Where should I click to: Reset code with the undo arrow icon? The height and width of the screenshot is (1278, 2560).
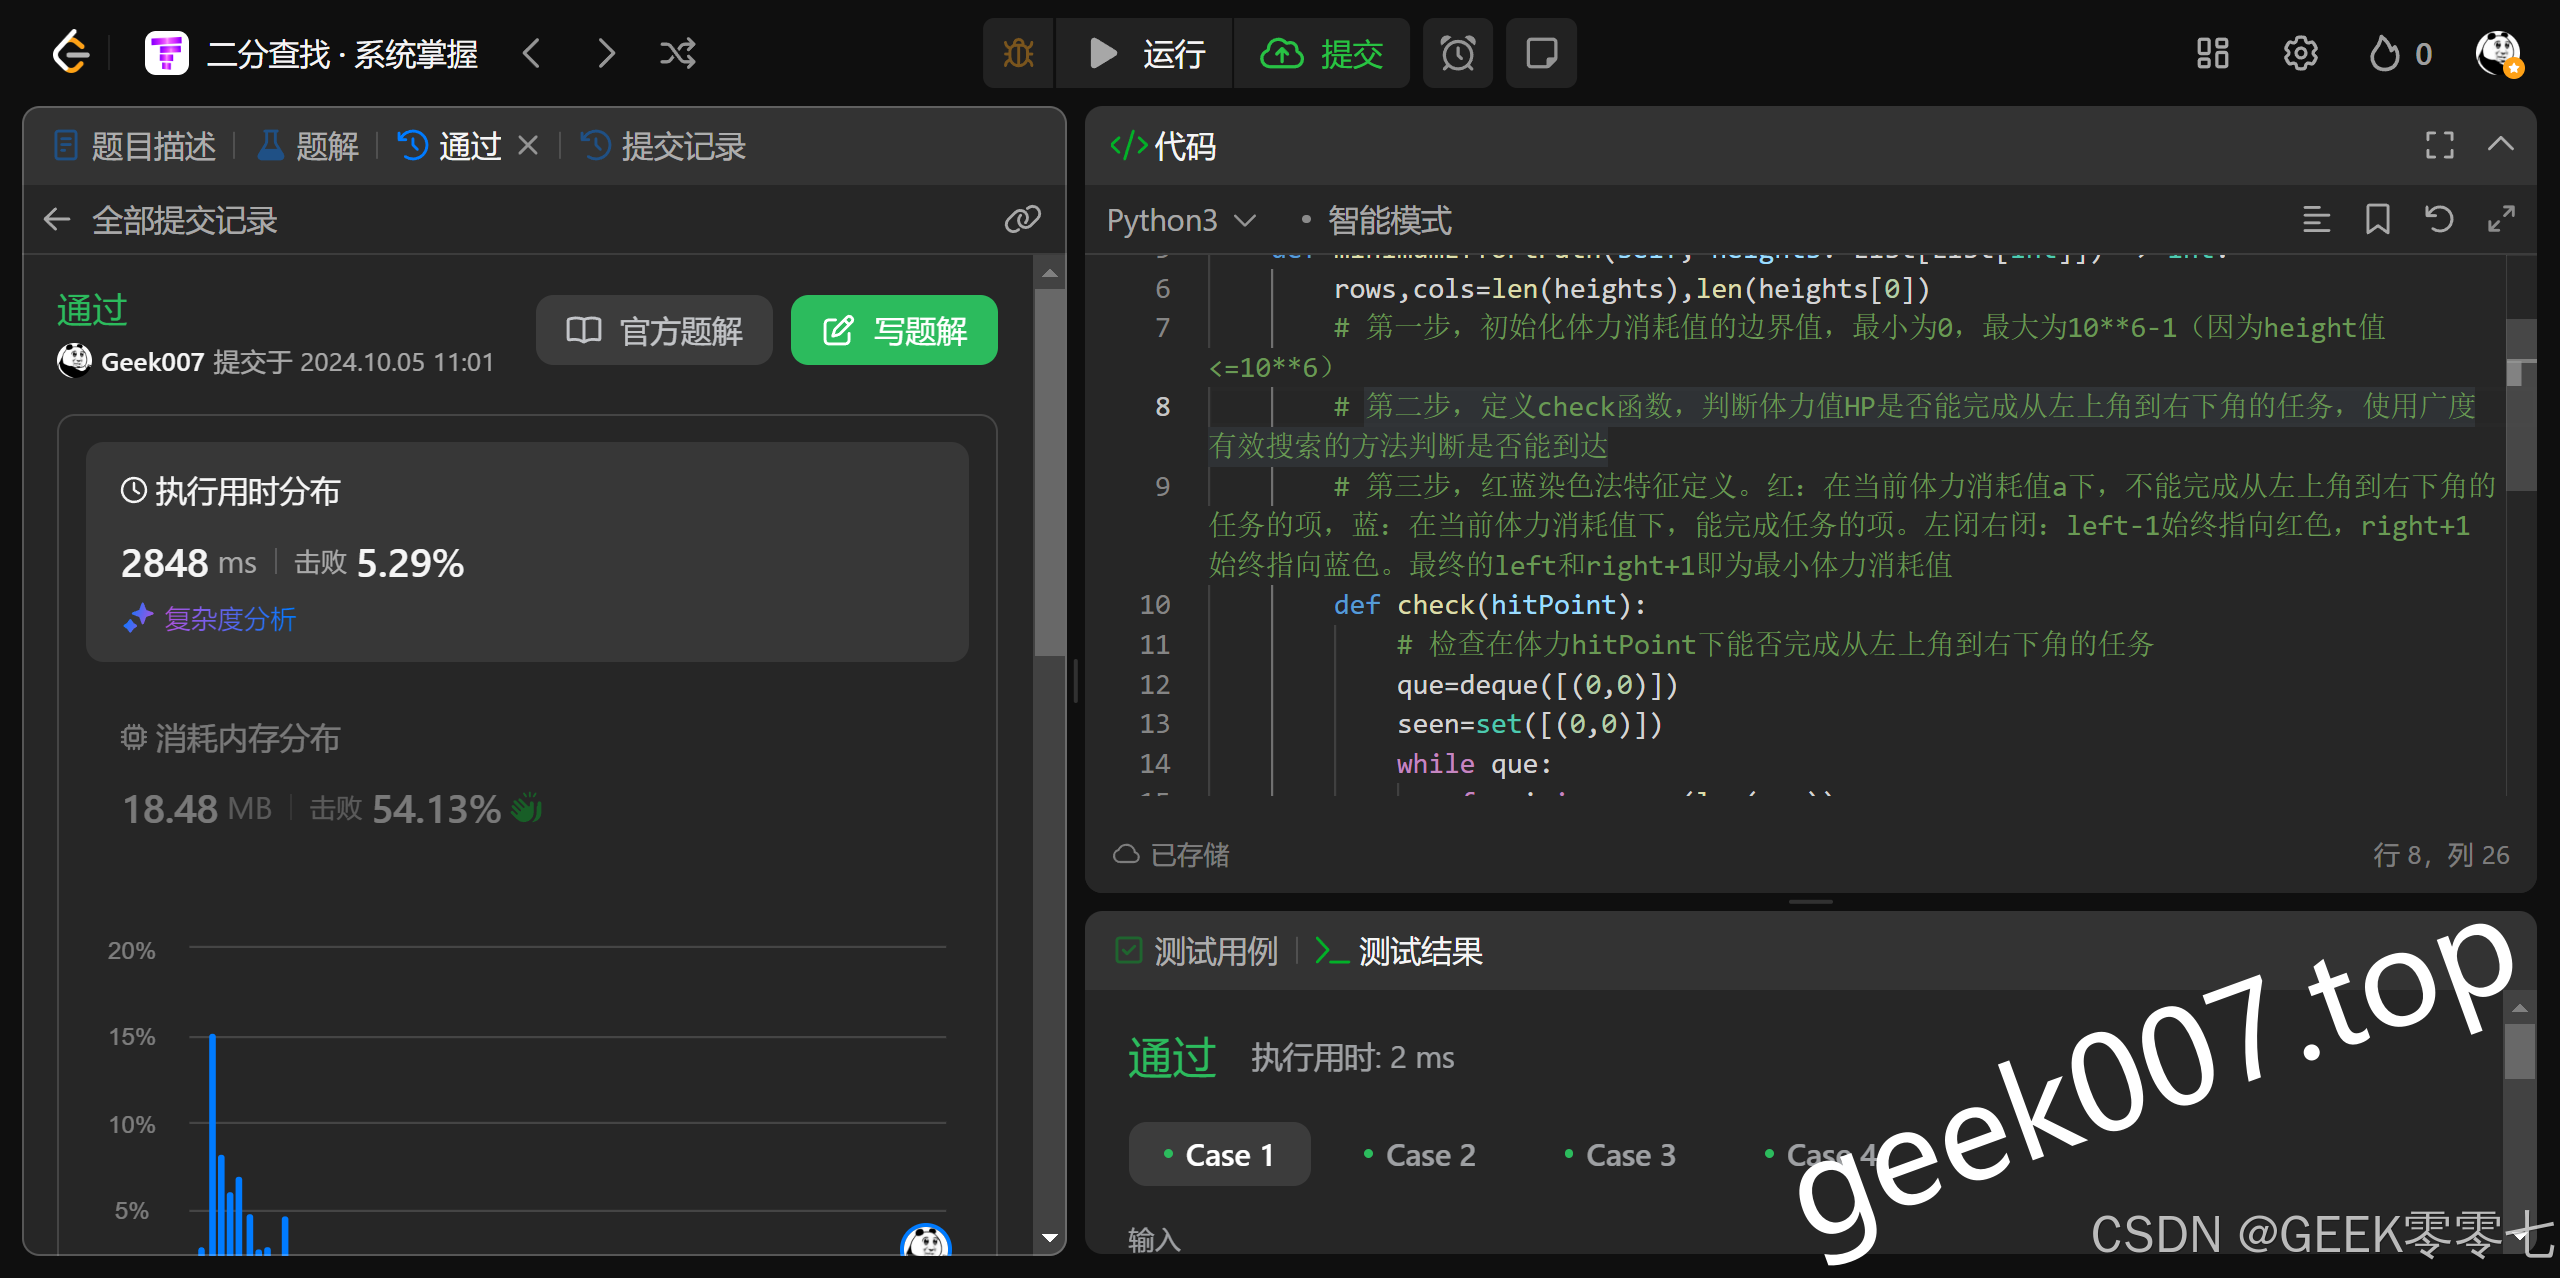pyautogui.click(x=2439, y=219)
